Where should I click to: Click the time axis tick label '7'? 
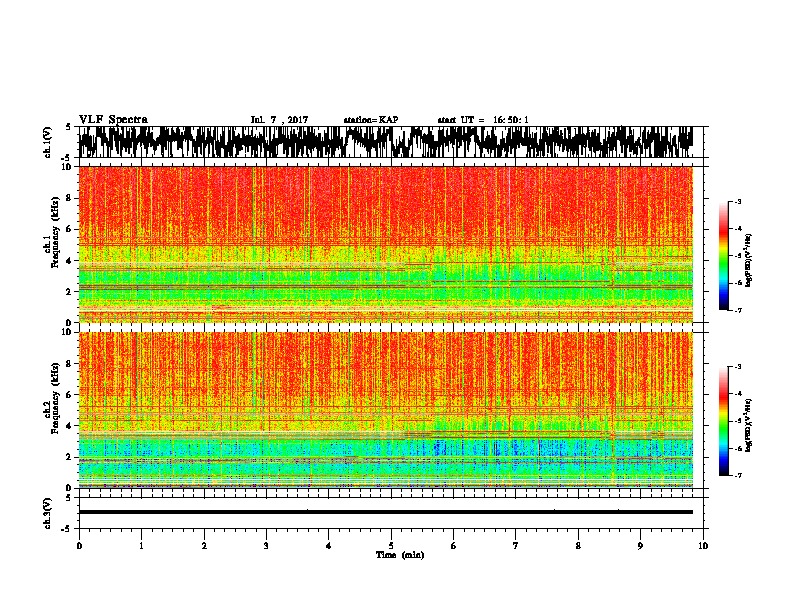click(516, 546)
